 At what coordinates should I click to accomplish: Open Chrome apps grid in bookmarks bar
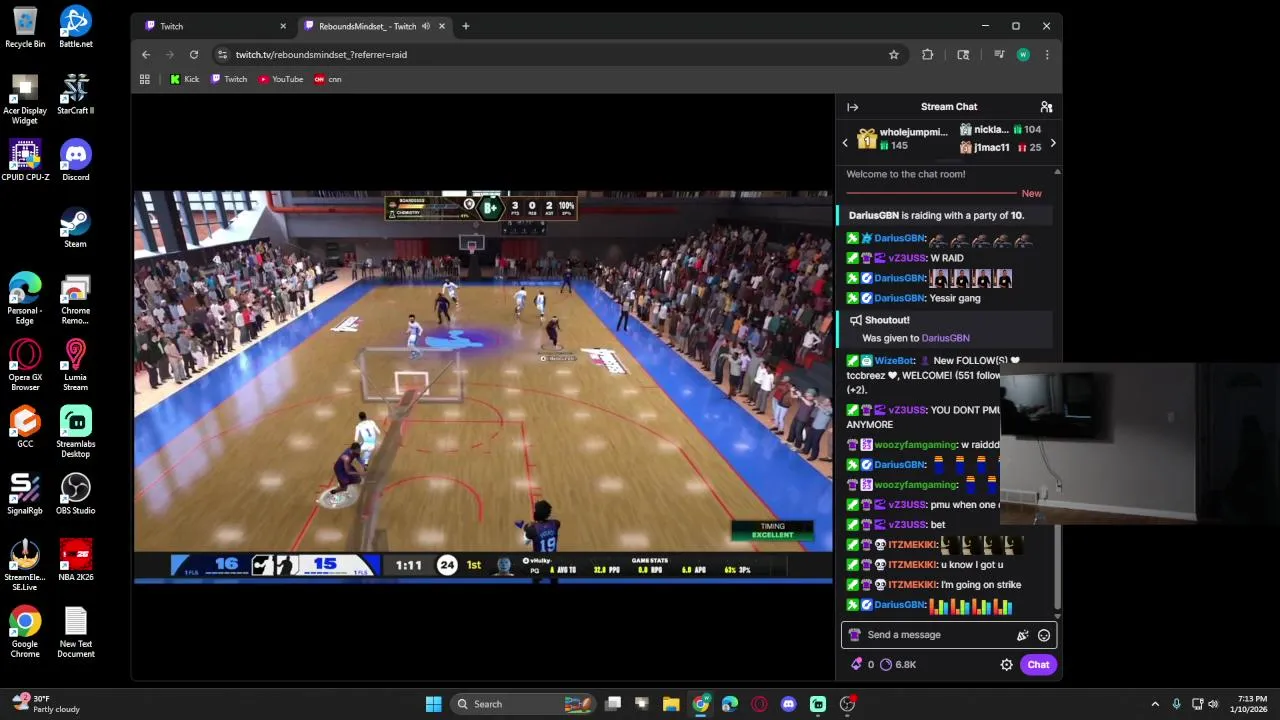click(x=145, y=79)
